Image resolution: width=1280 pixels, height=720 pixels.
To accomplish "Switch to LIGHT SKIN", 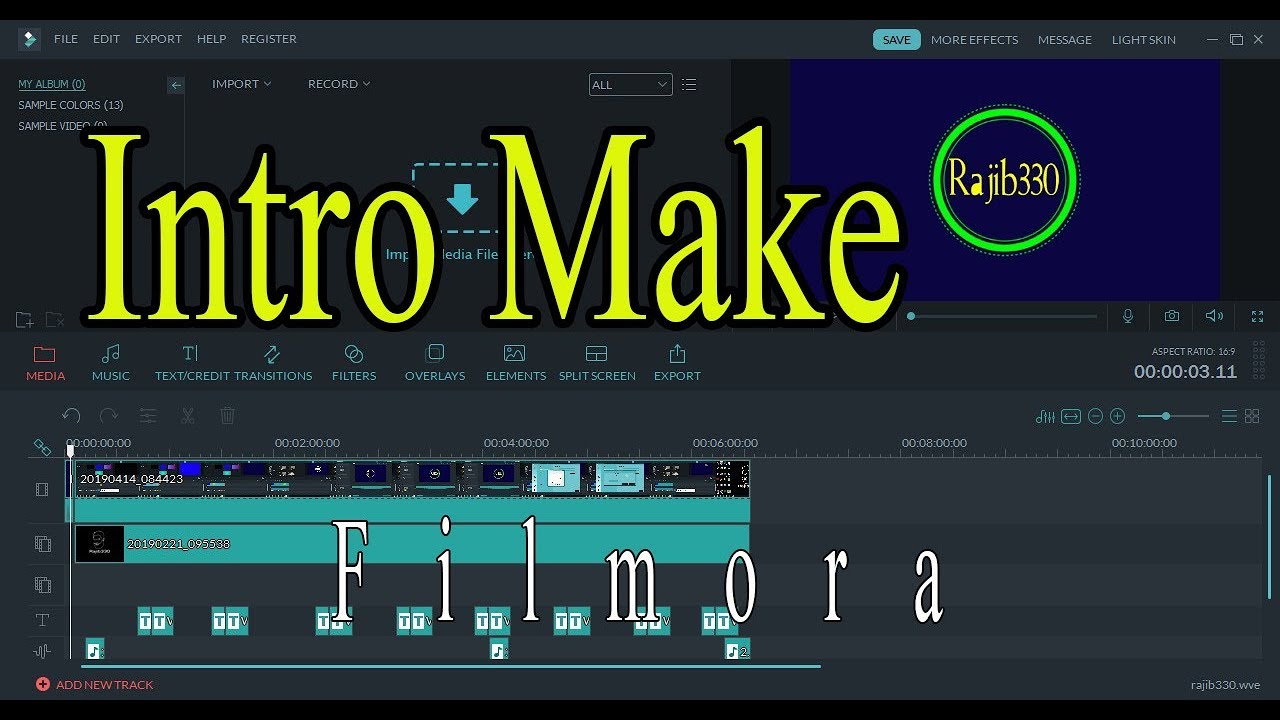I will pyautogui.click(x=1144, y=40).
